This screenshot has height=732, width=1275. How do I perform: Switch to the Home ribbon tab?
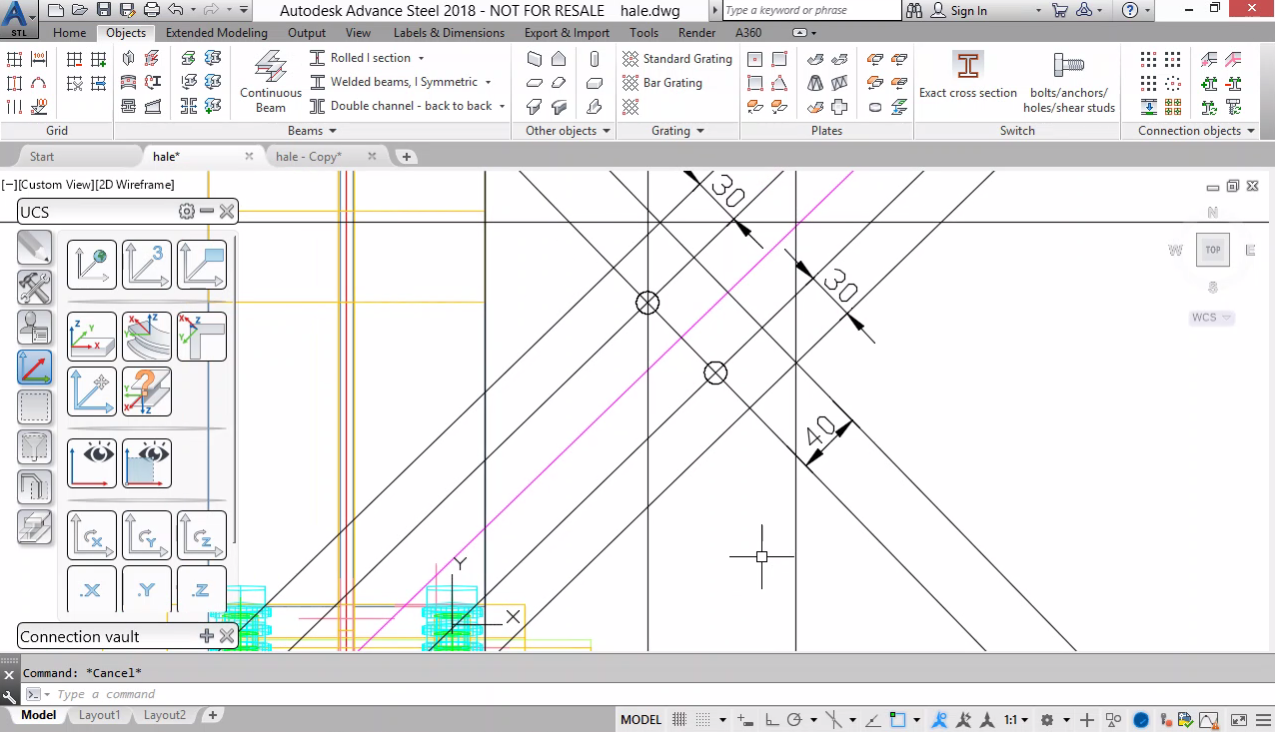click(69, 33)
